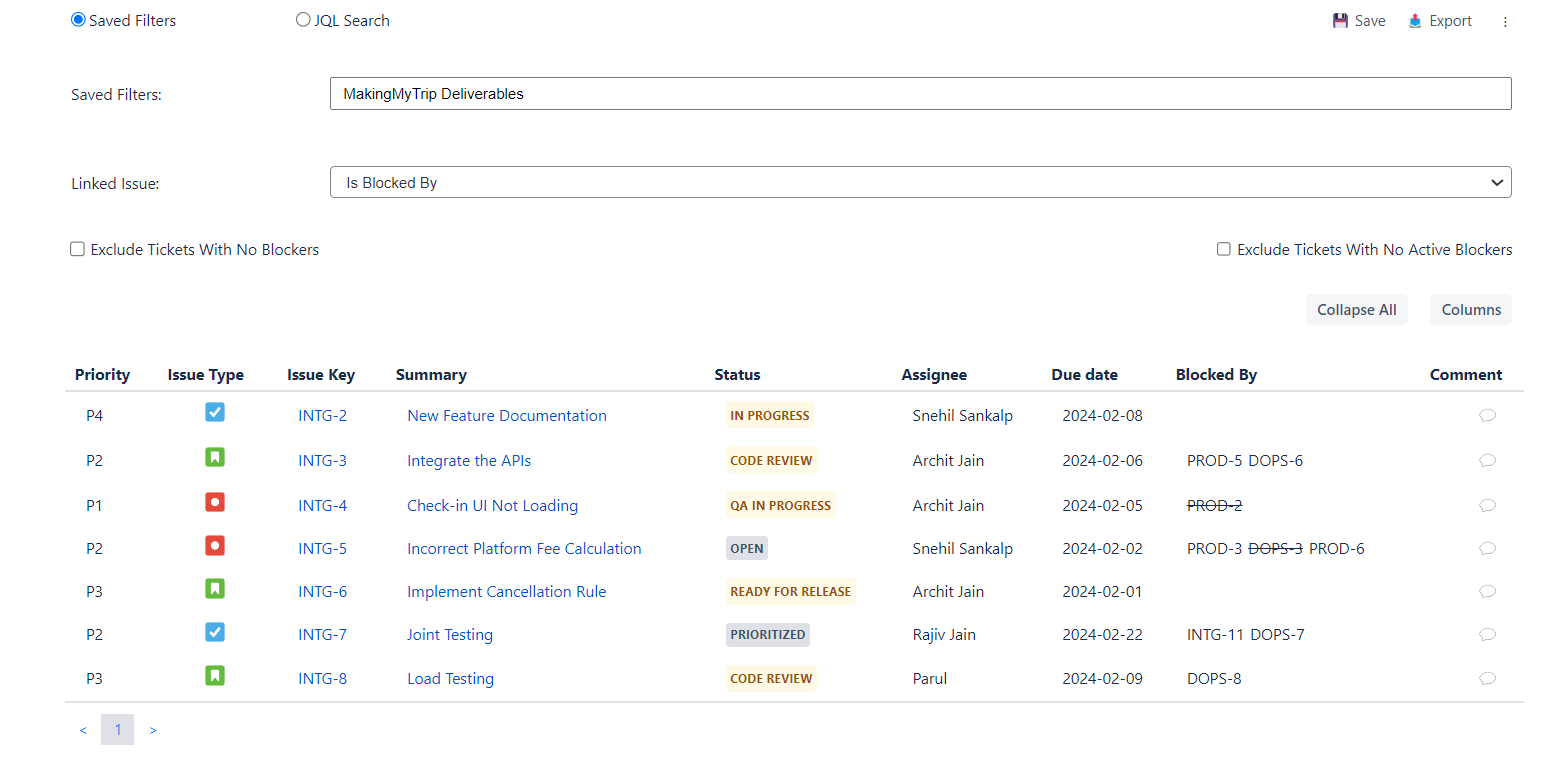Image resolution: width=1561 pixels, height=777 pixels.
Task: Open Implement Cancellation Rule link
Action: [507, 592]
